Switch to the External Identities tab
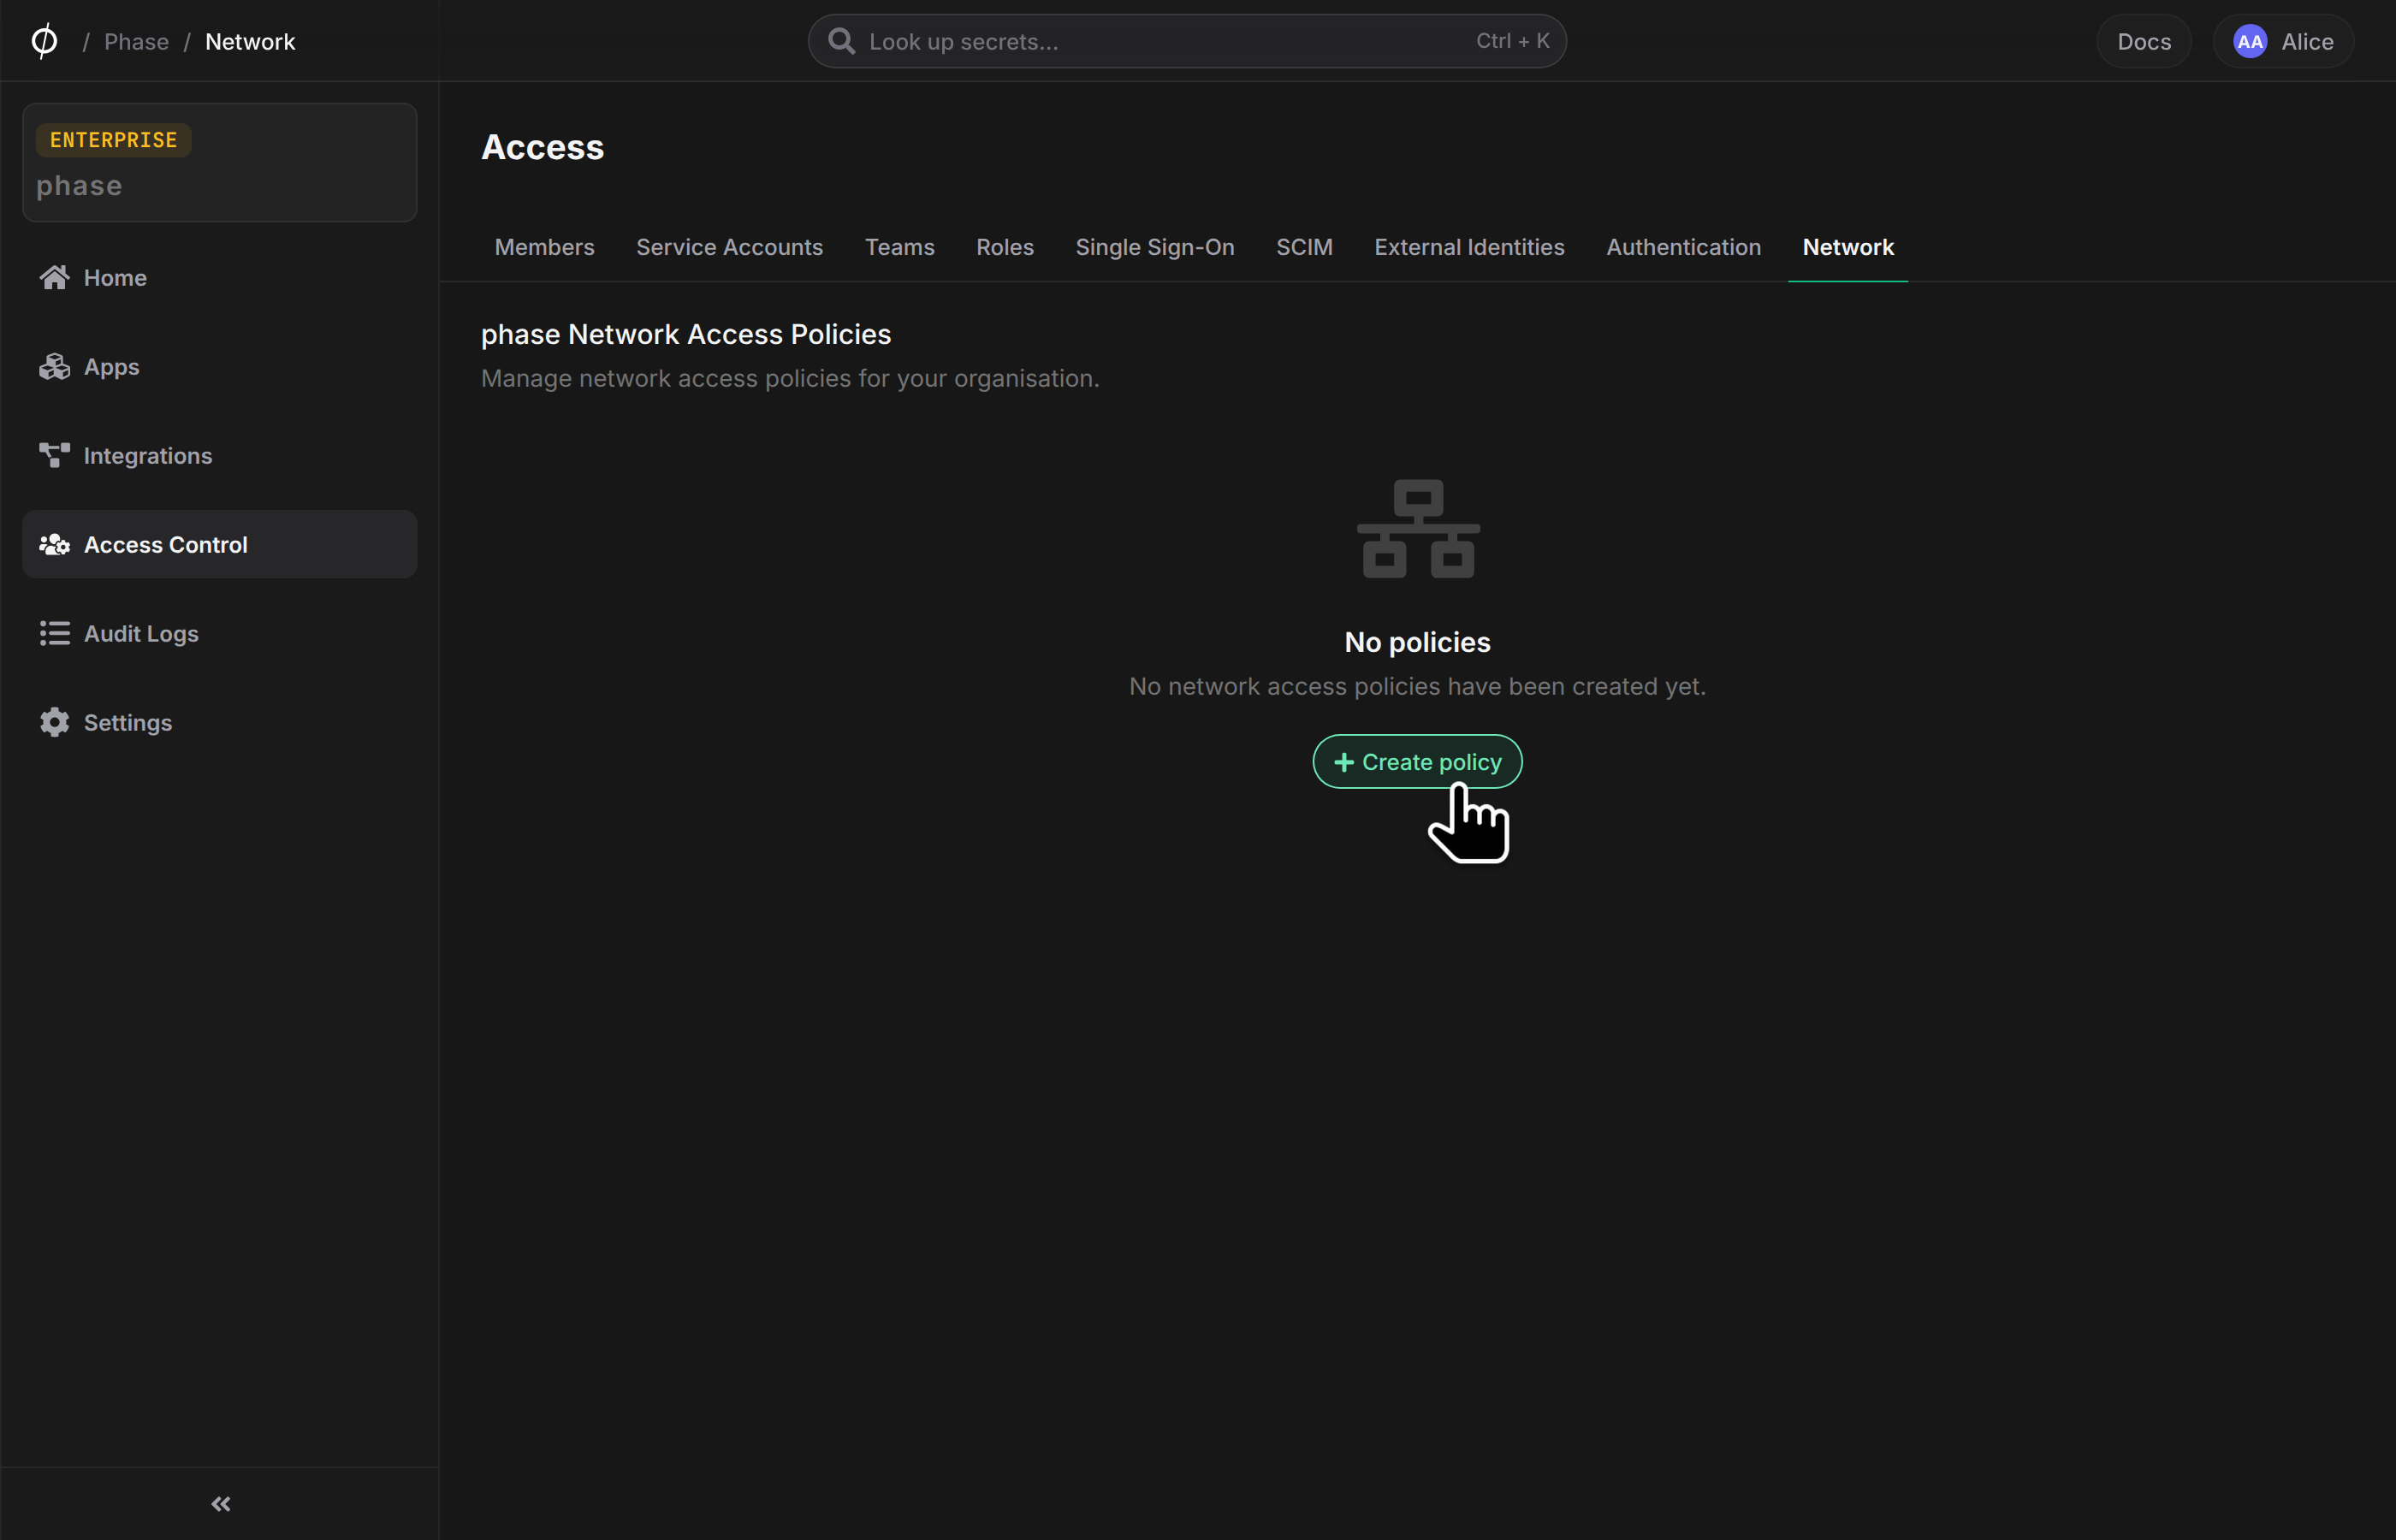 click(x=1469, y=247)
